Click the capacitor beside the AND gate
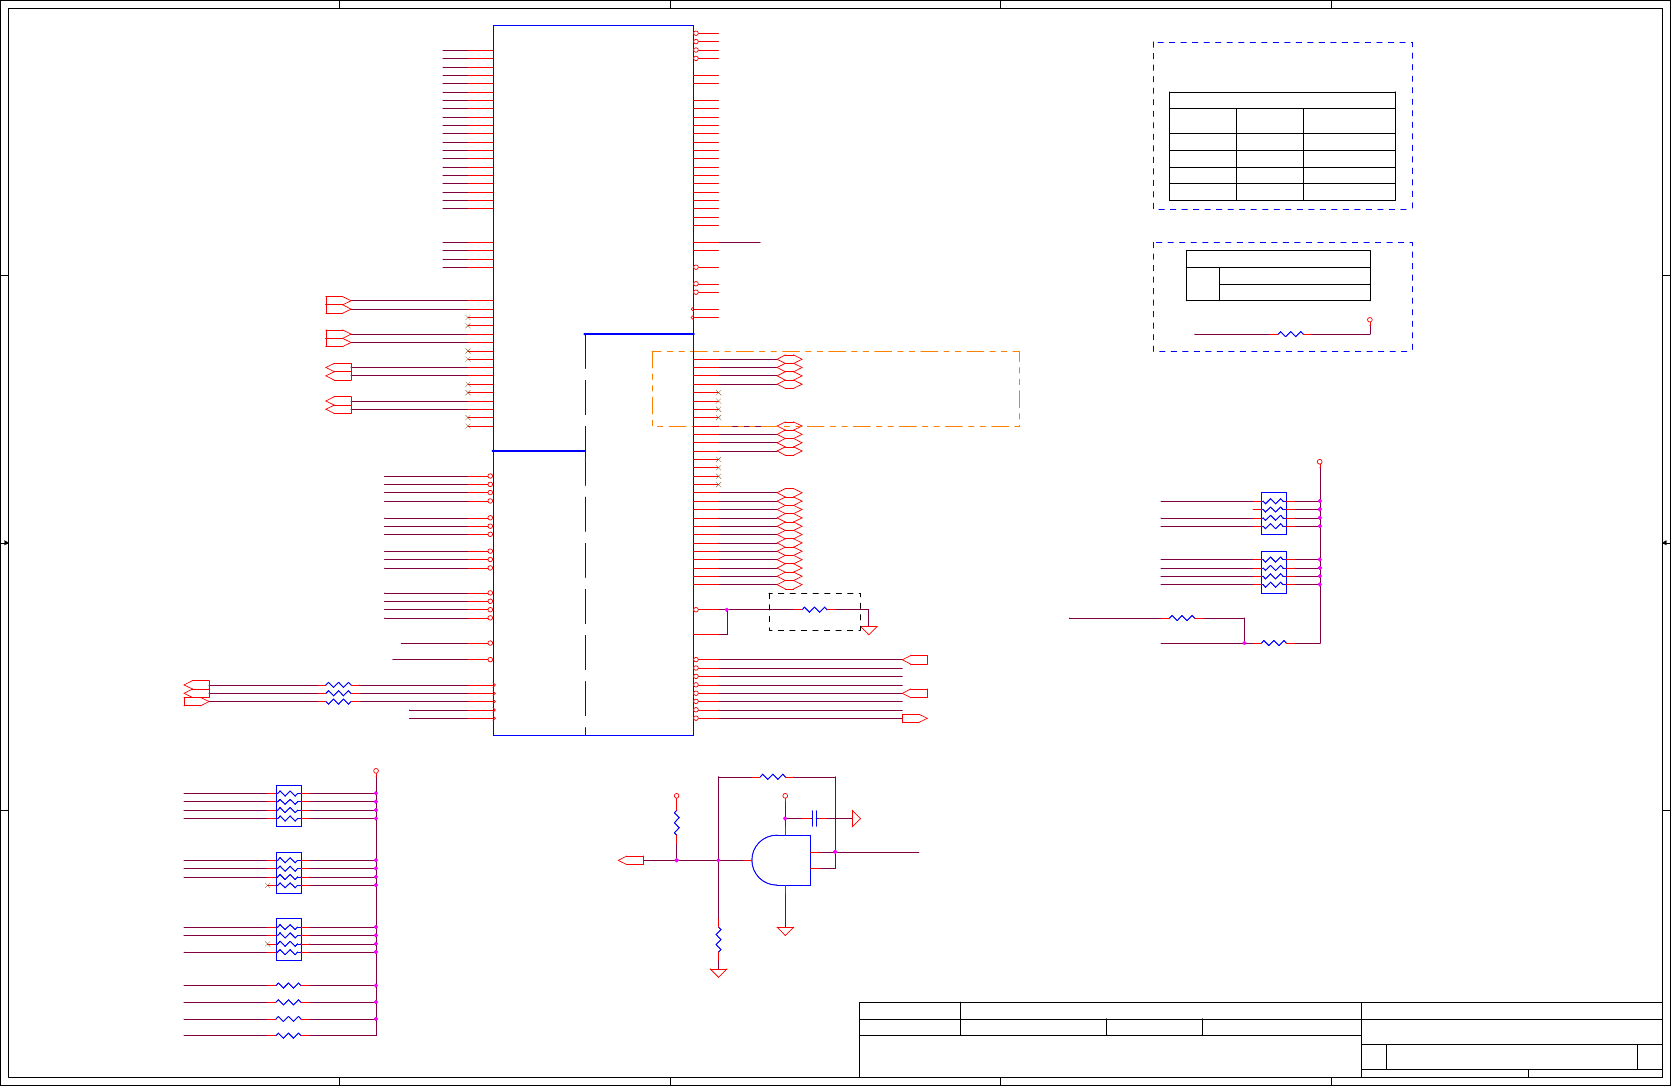Viewport: 1671px width, 1087px height. click(x=816, y=818)
